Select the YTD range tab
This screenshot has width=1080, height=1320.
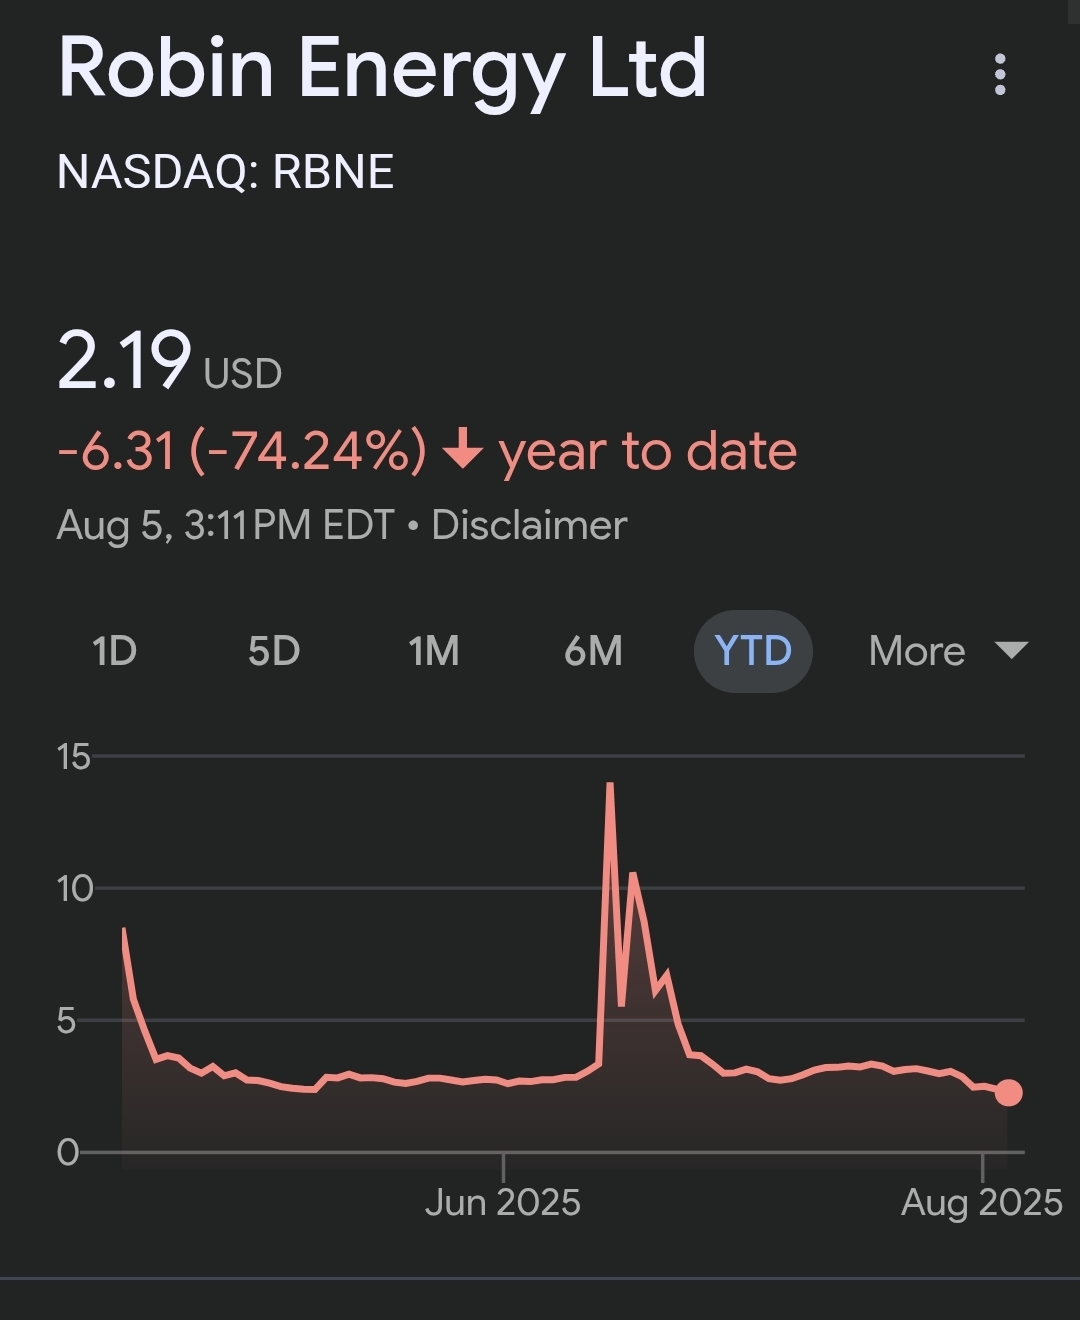[753, 651]
